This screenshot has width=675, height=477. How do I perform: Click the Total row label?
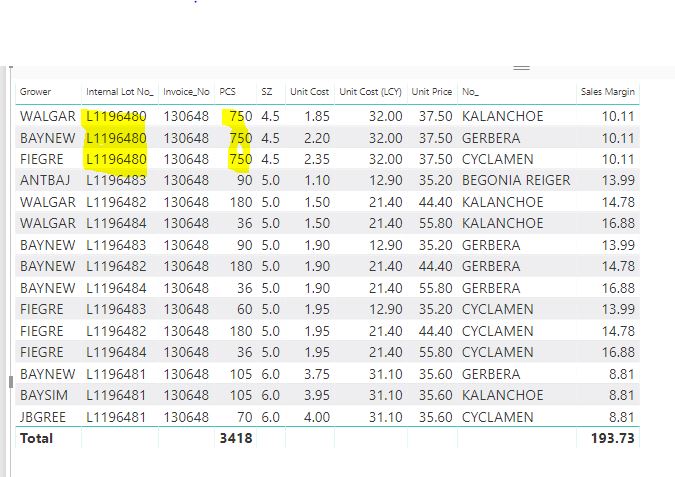[x=36, y=438]
